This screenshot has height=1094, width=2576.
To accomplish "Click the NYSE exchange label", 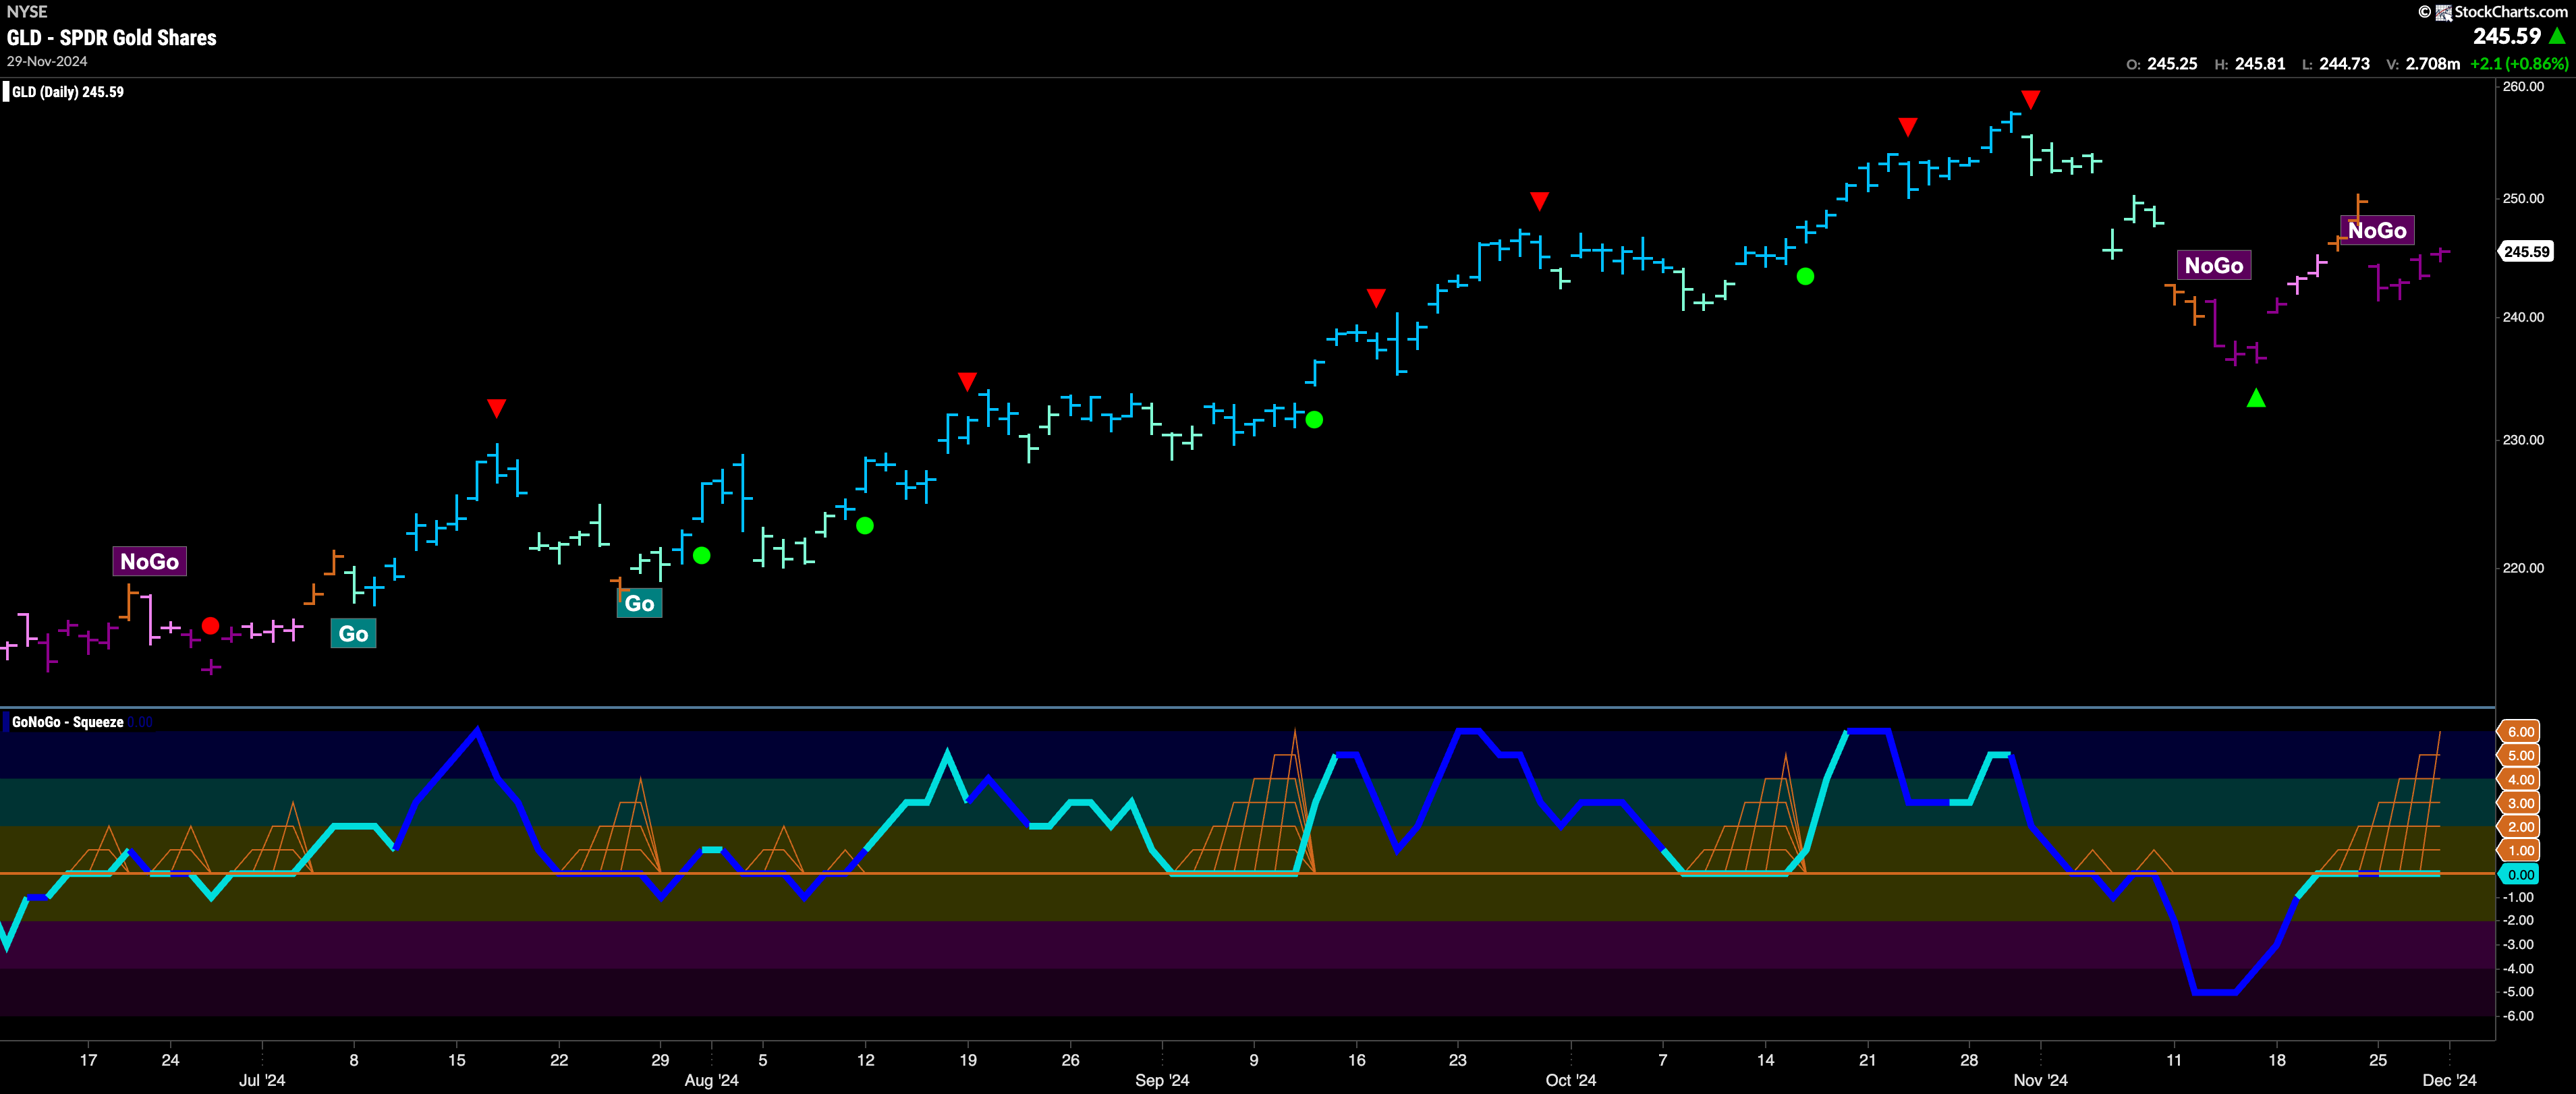I will [27, 12].
